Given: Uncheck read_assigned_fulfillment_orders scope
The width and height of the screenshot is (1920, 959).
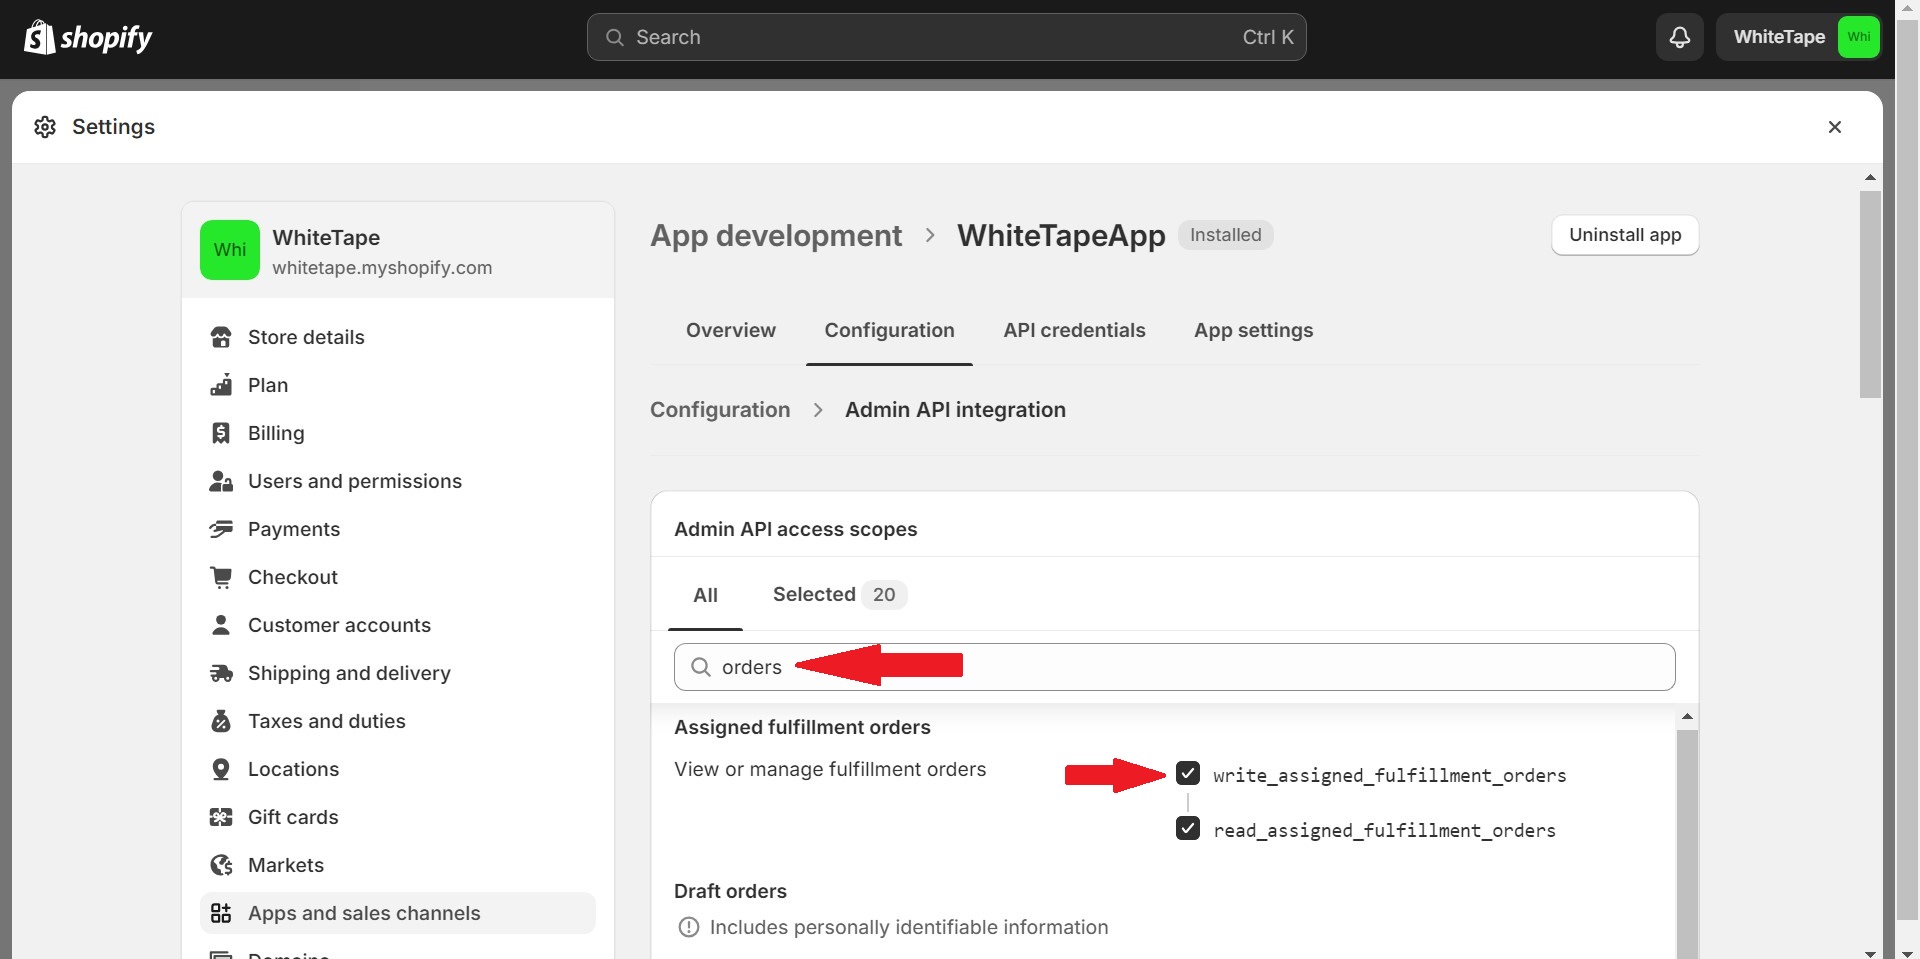Looking at the screenshot, I should (x=1188, y=828).
